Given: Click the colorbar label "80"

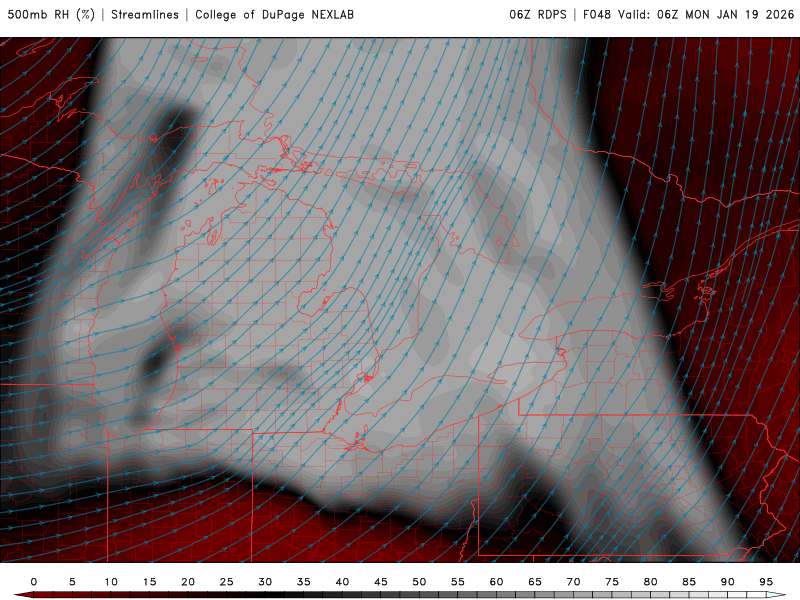Looking at the screenshot, I should pos(651,582).
